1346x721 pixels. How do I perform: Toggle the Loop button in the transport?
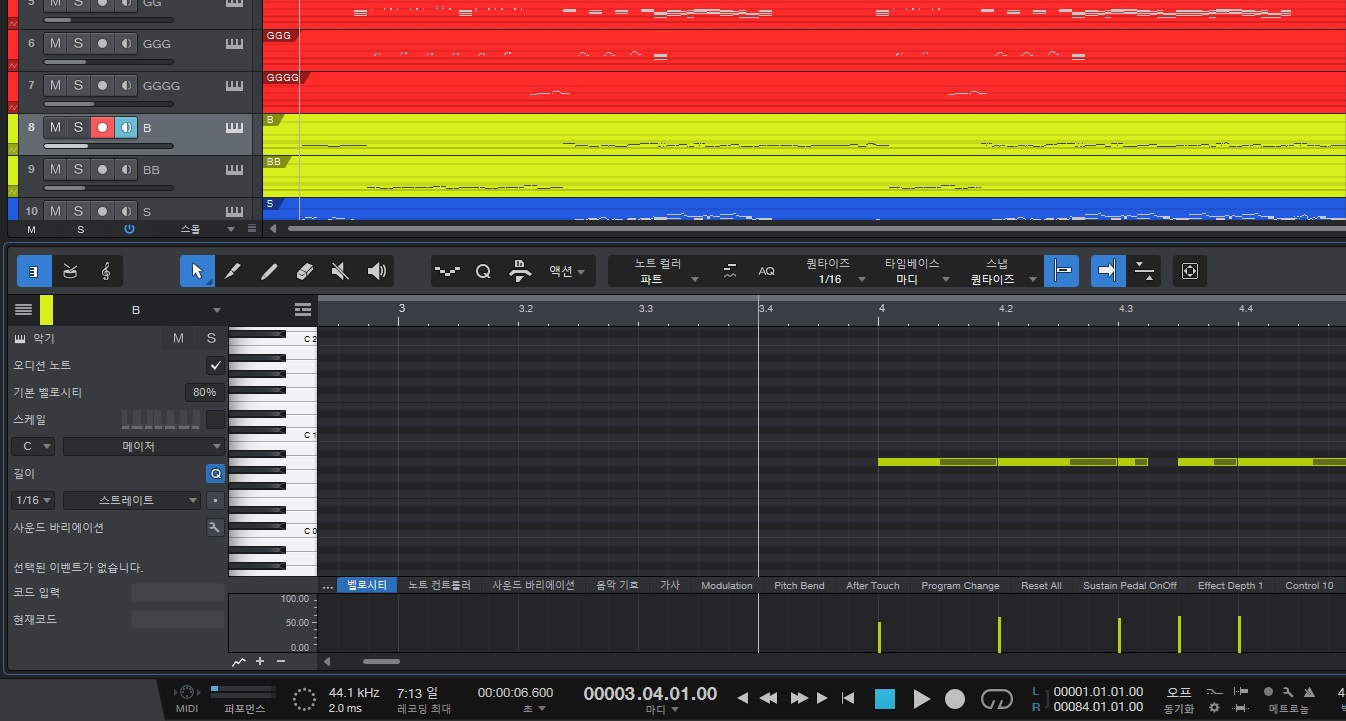(x=997, y=698)
